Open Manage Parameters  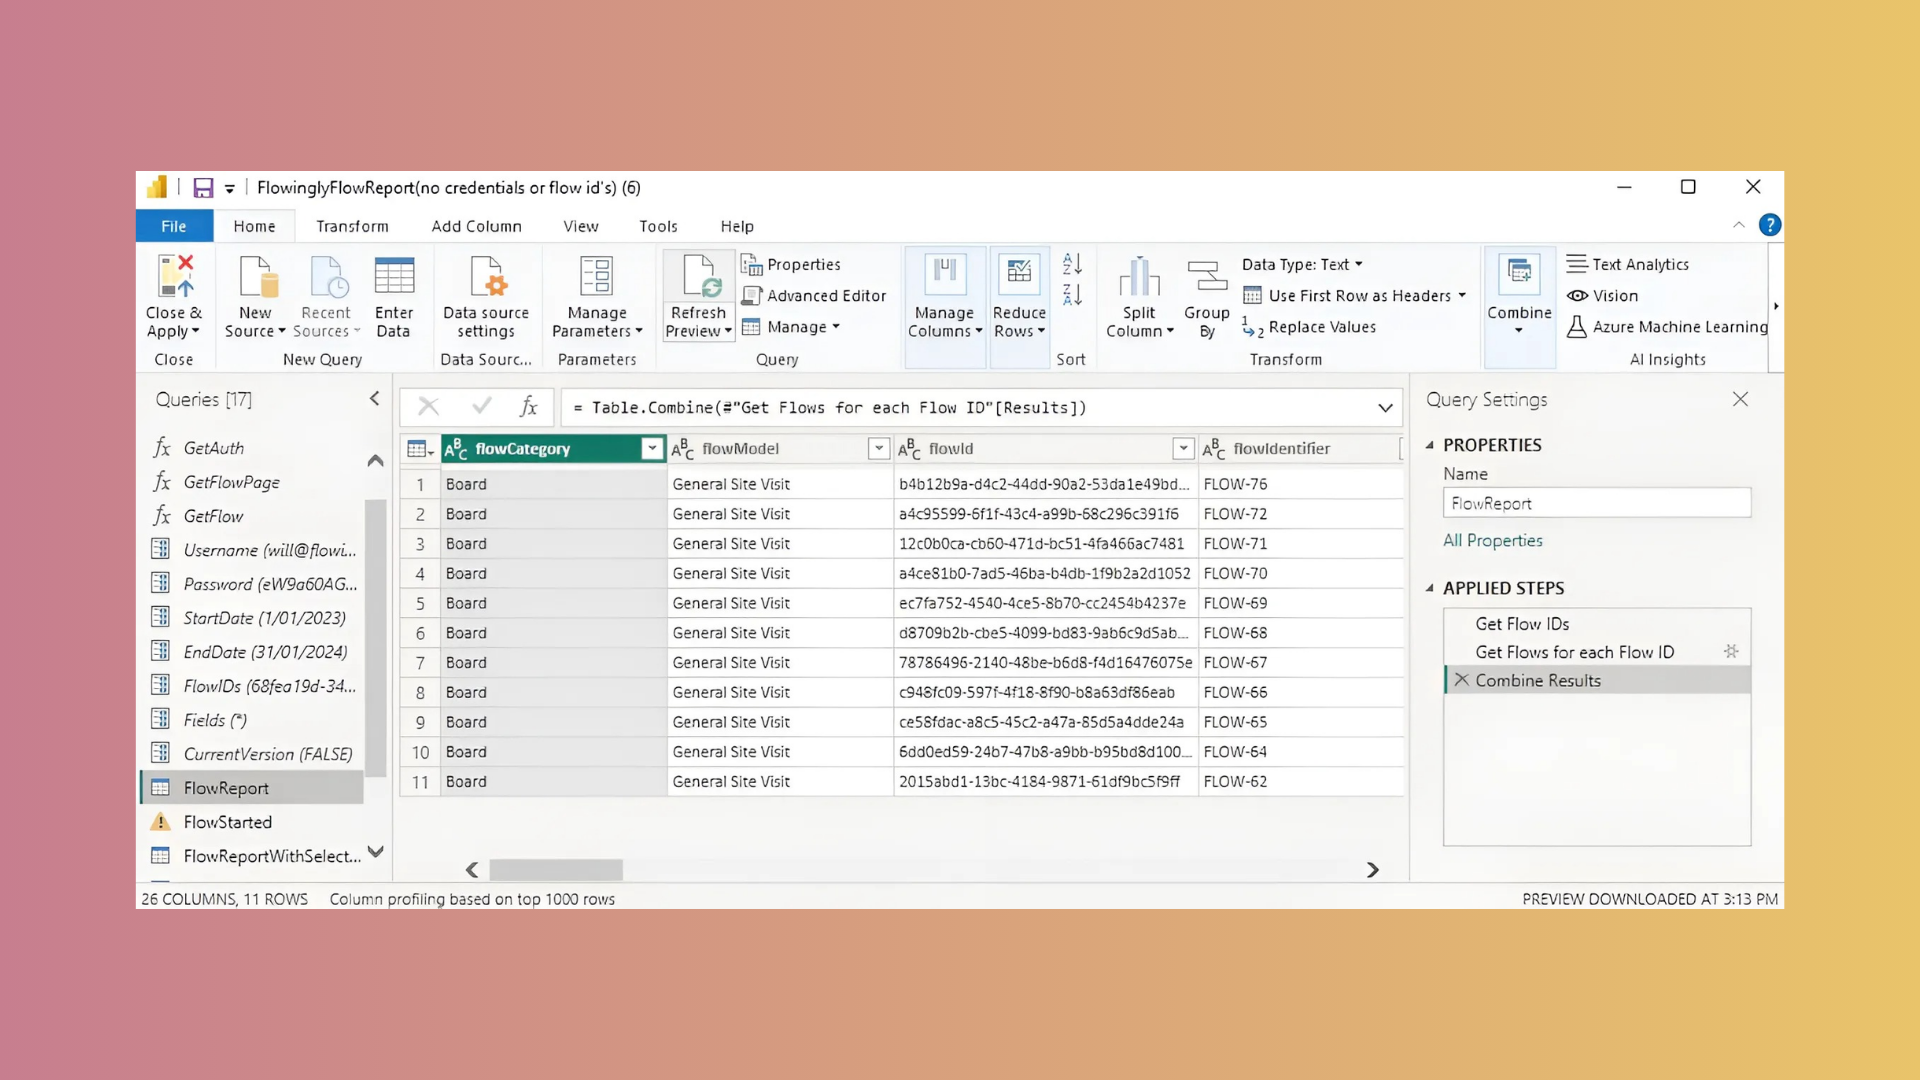click(597, 297)
